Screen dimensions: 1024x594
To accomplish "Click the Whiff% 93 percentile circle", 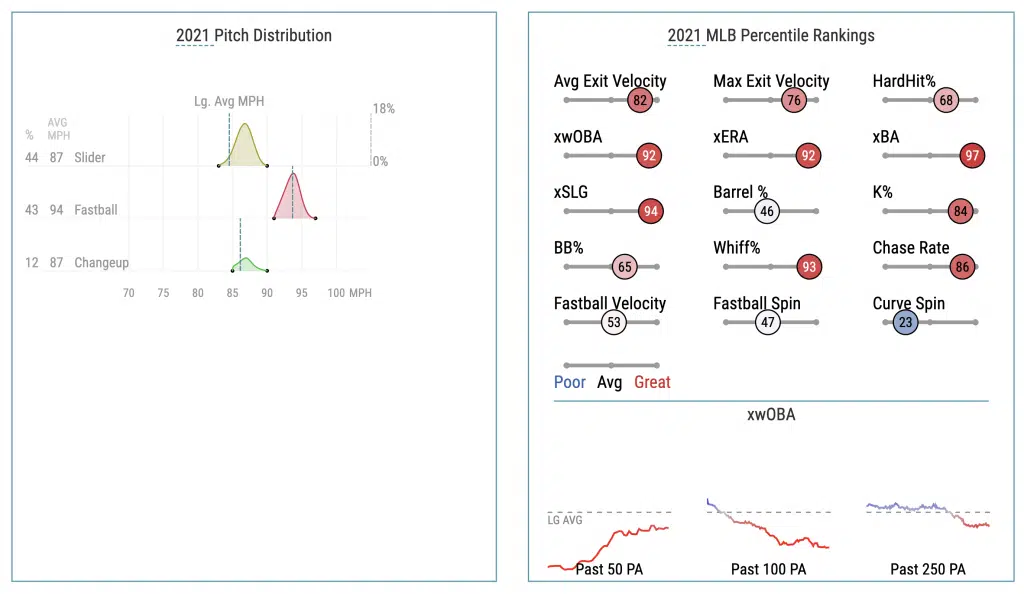I will 810,267.
